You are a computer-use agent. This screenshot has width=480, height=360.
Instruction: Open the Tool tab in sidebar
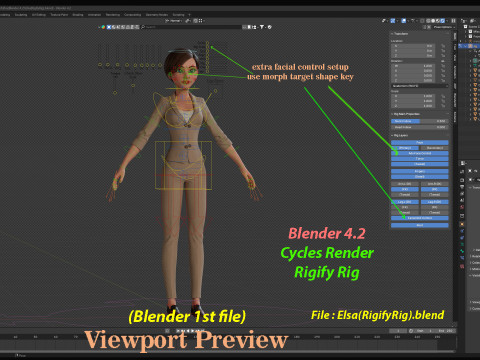coord(455,47)
